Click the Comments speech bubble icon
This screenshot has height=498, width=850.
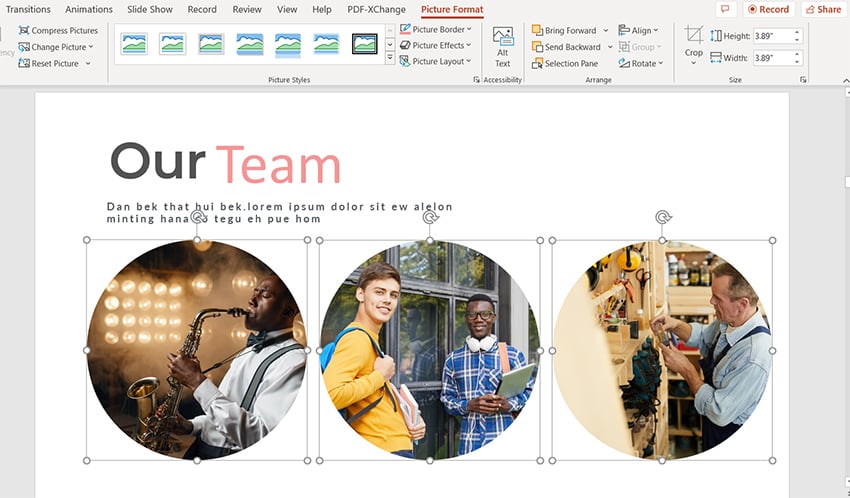(x=725, y=9)
